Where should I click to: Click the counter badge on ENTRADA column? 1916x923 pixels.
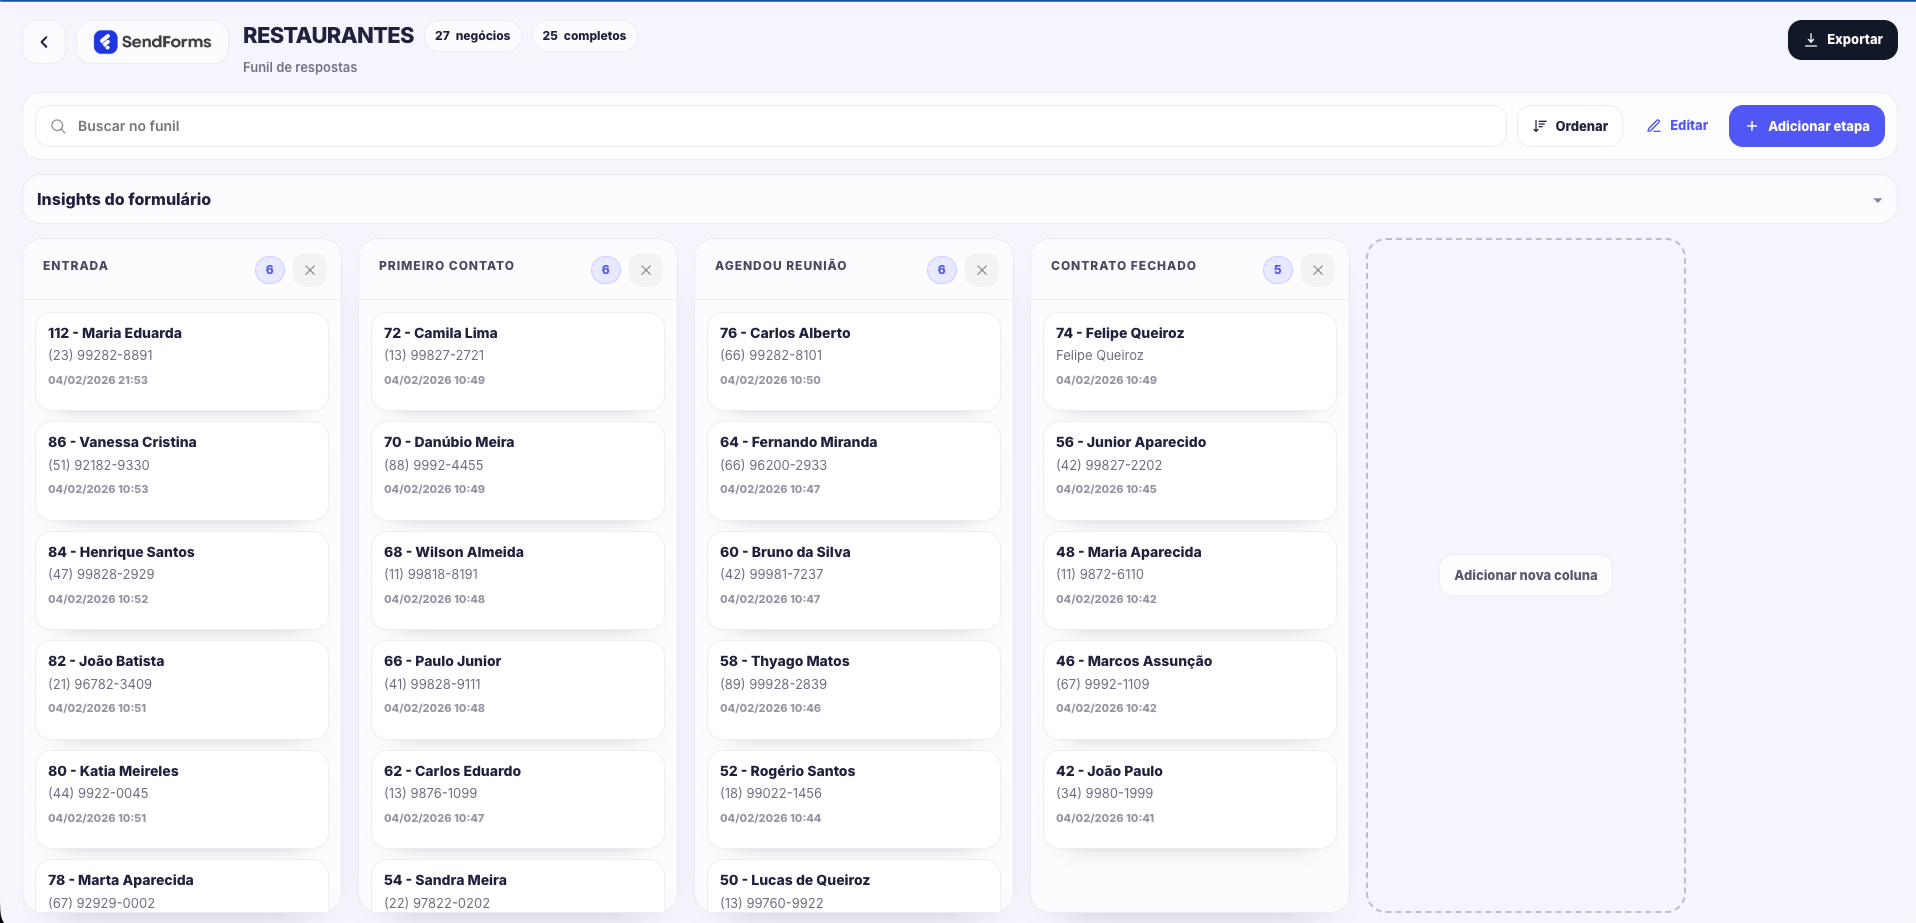coord(269,269)
